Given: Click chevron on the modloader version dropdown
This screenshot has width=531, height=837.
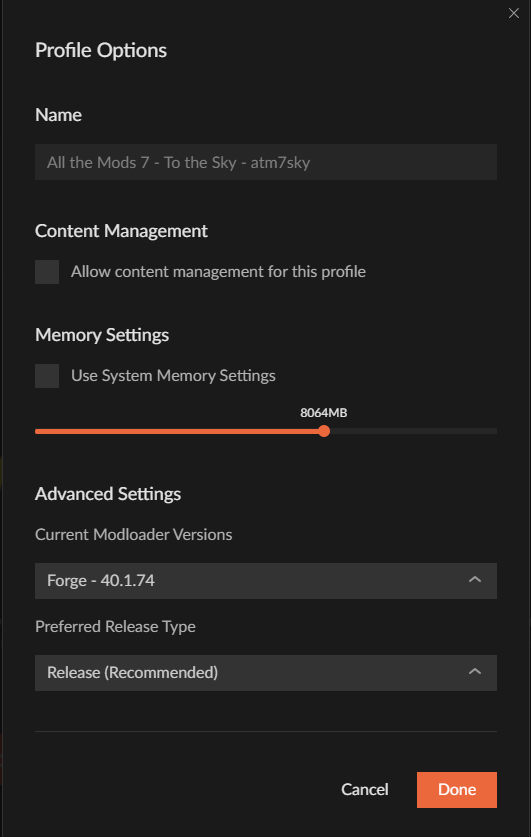Looking at the screenshot, I should coord(474,580).
